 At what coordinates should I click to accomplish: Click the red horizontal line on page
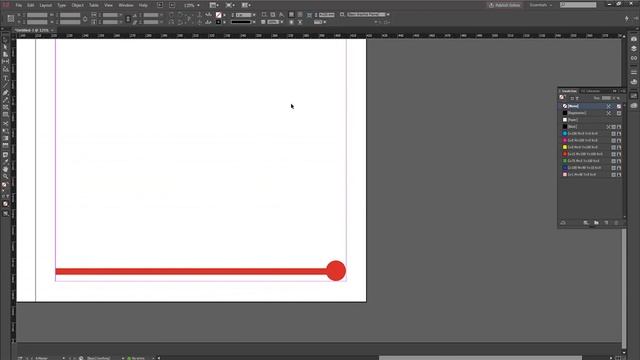point(191,271)
